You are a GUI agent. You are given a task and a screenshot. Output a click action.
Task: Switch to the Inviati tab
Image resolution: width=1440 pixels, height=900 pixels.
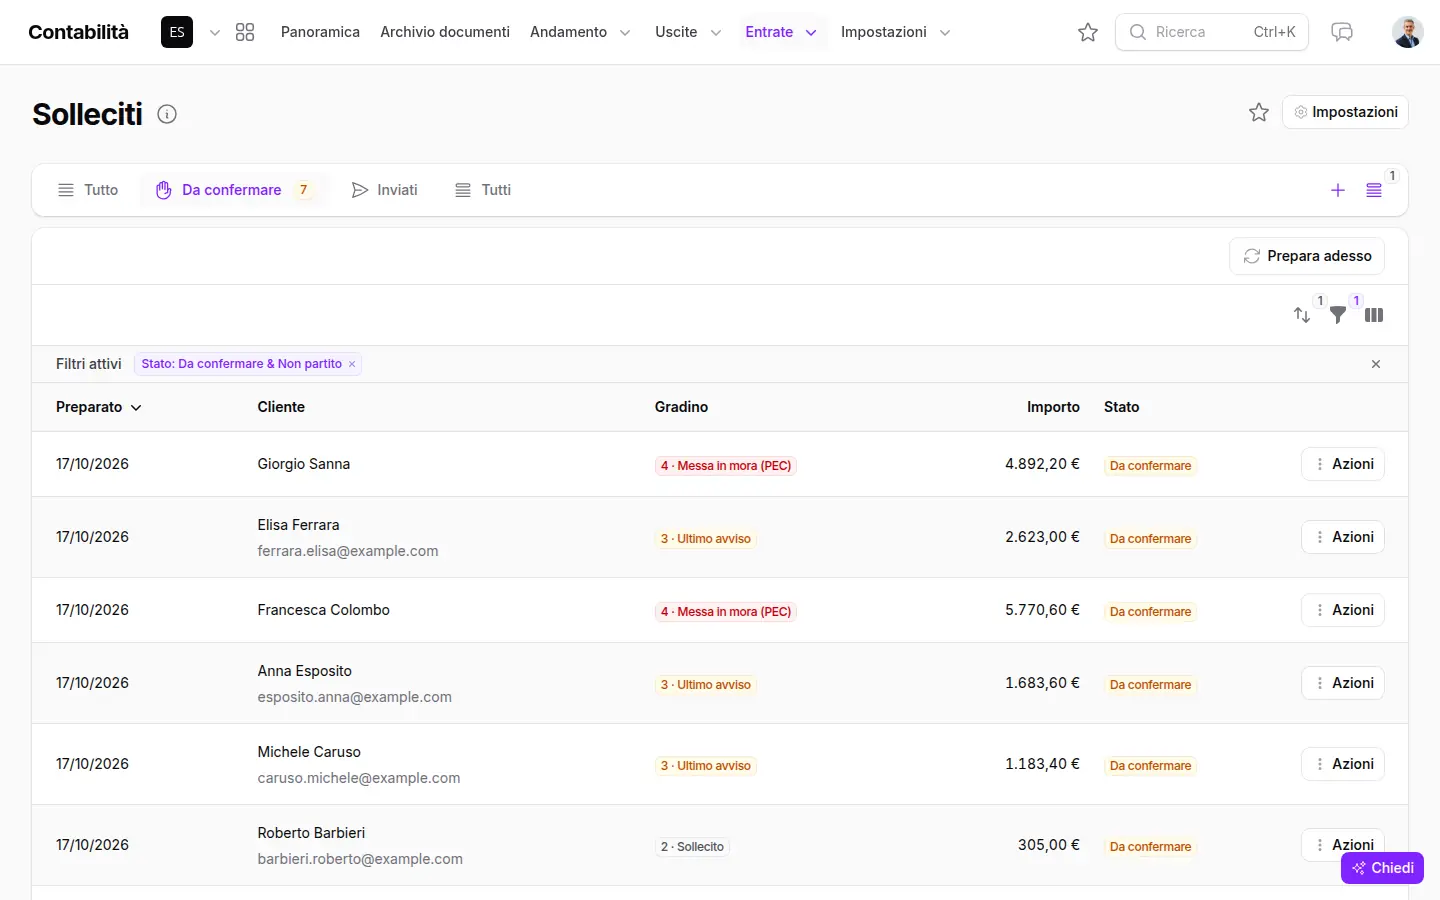click(x=385, y=190)
